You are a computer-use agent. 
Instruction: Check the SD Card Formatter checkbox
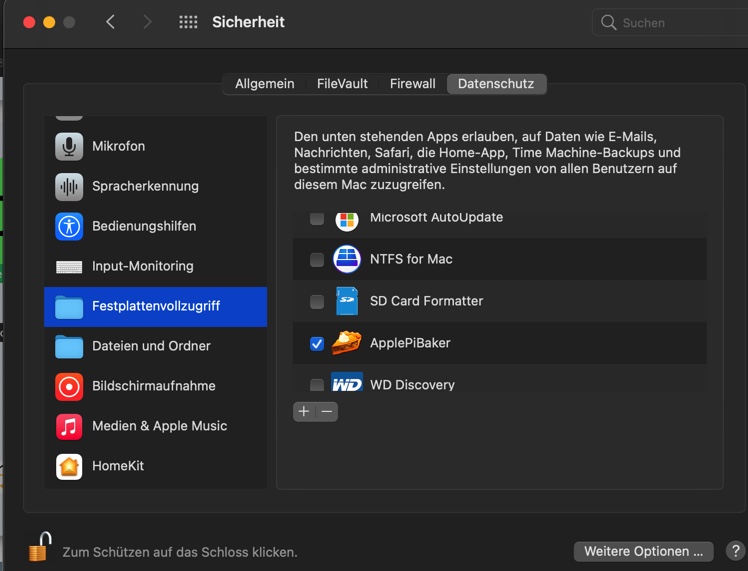tap(317, 302)
